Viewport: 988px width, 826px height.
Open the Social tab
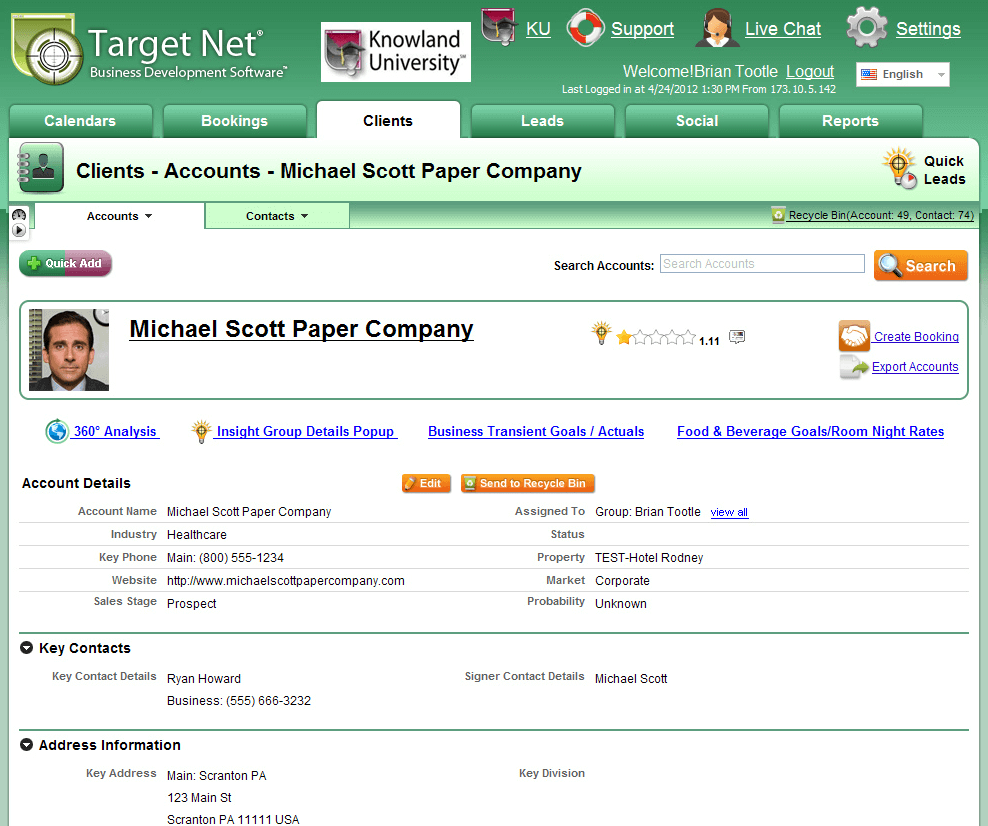tap(697, 121)
